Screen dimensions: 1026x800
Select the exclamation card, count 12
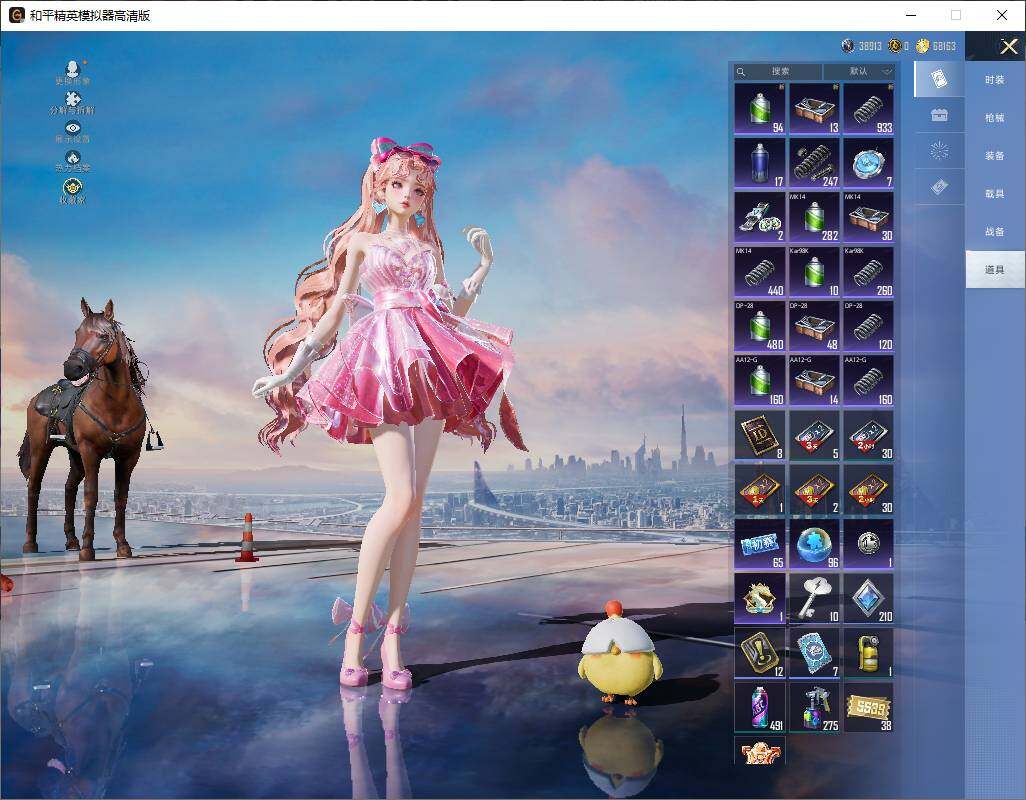[x=759, y=653]
